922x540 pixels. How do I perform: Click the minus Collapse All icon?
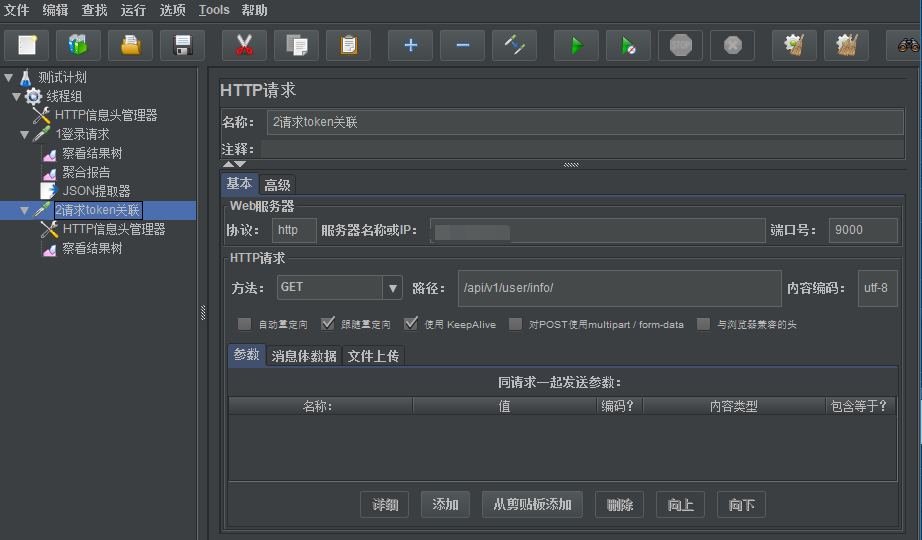tap(462, 45)
